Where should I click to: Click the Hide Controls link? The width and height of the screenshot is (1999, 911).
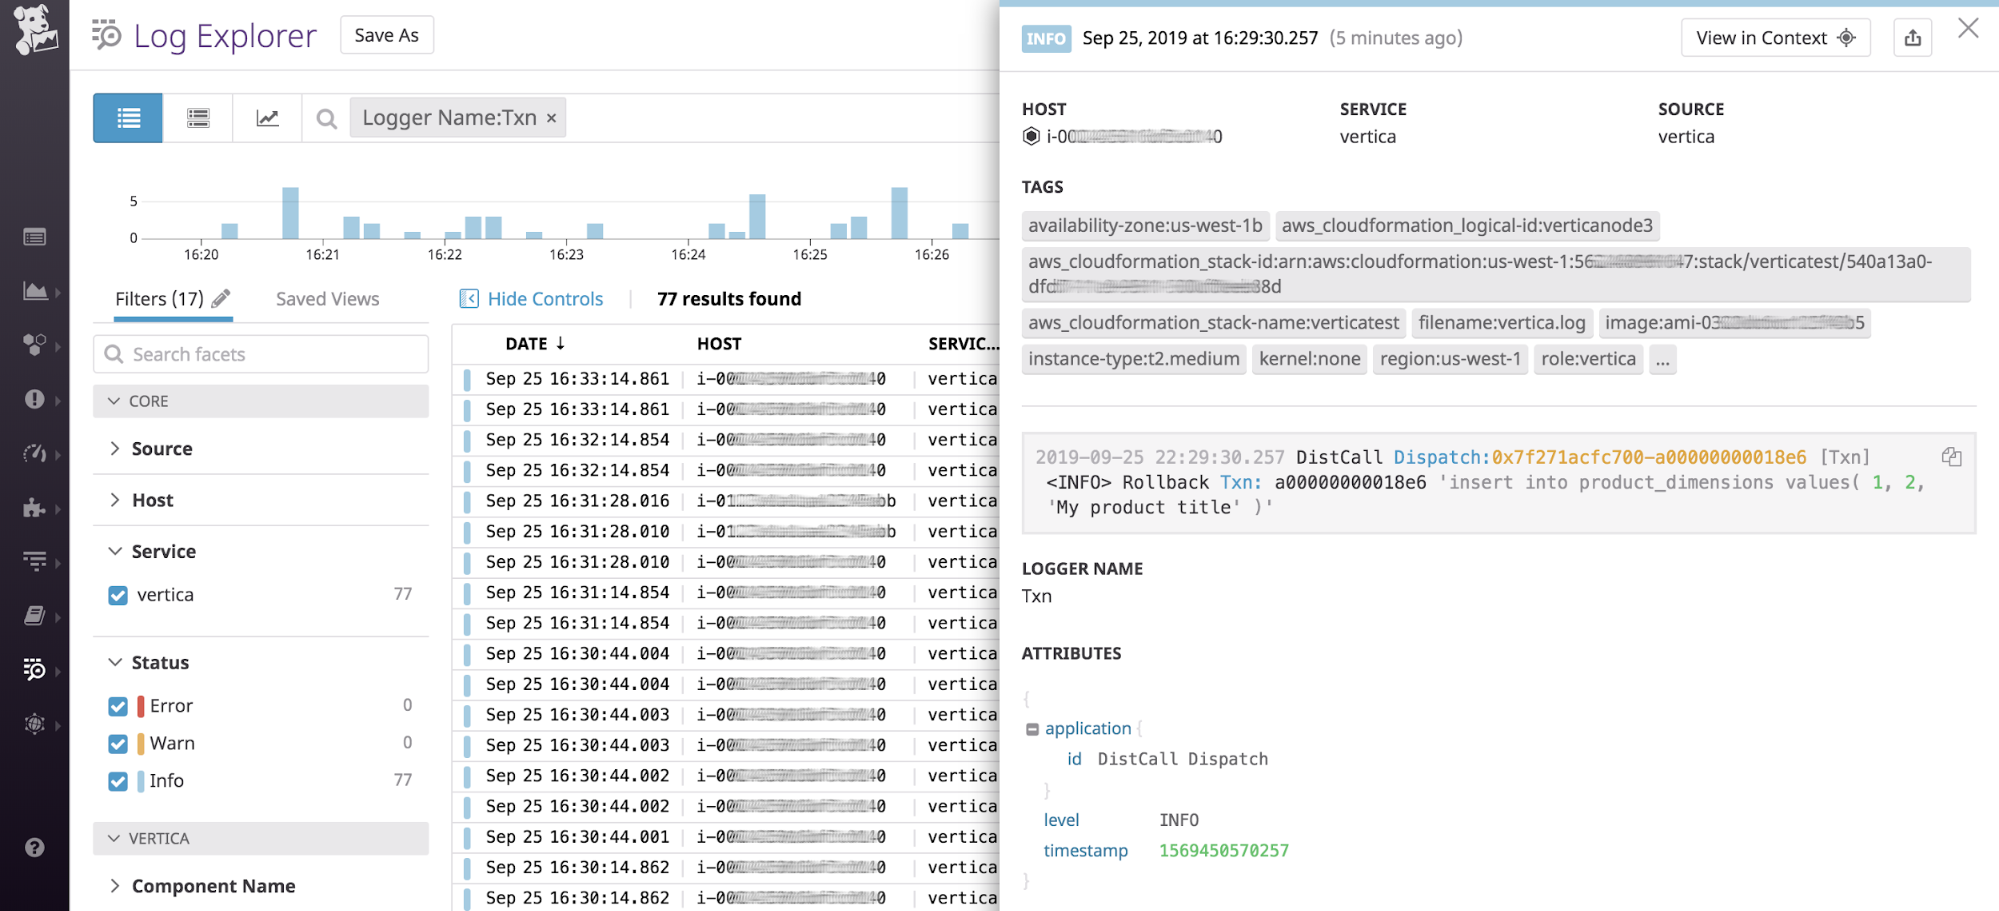(x=545, y=298)
